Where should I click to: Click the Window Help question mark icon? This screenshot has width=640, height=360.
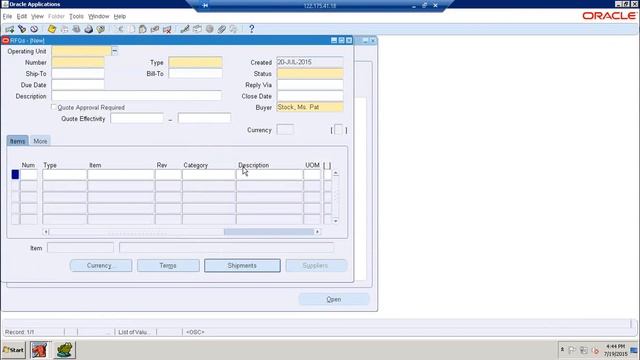point(251,29)
